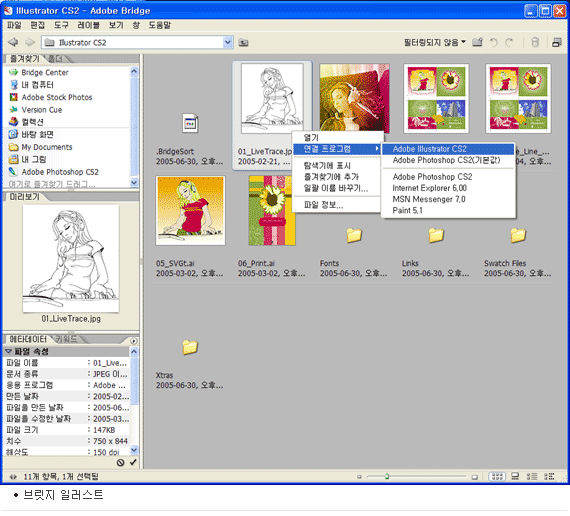Click smallest thumbnail size button
The image size is (570, 516).
point(359,477)
